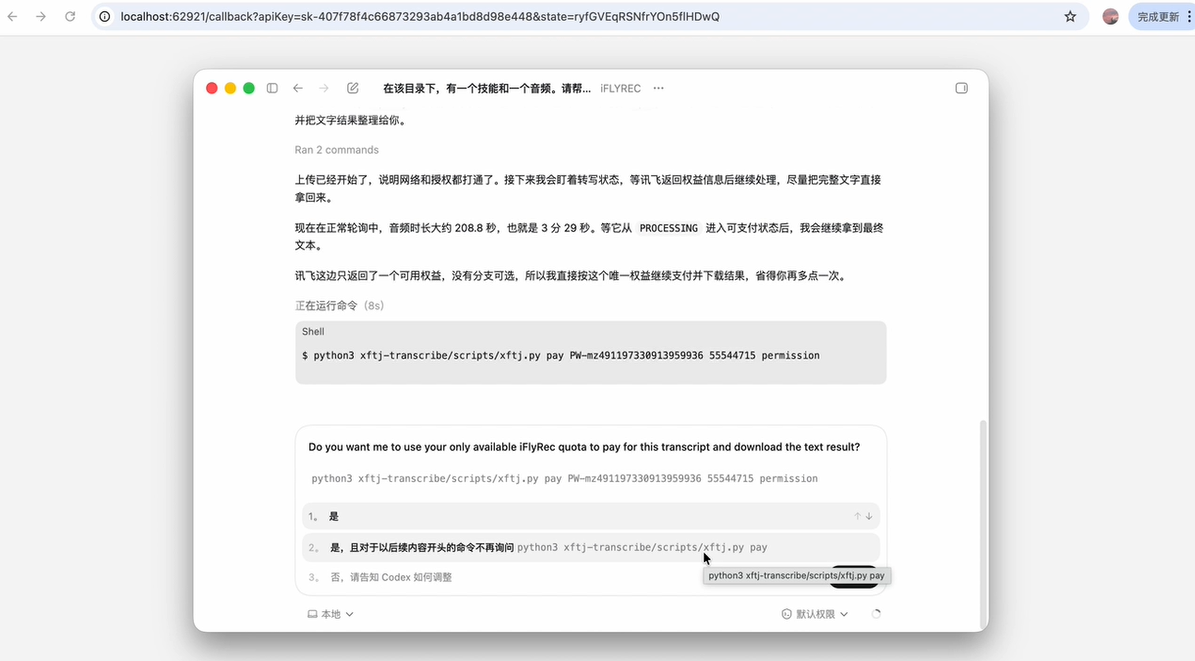Bookmark this page with the star icon
Viewport: 1195px width, 661px height.
(x=1070, y=17)
